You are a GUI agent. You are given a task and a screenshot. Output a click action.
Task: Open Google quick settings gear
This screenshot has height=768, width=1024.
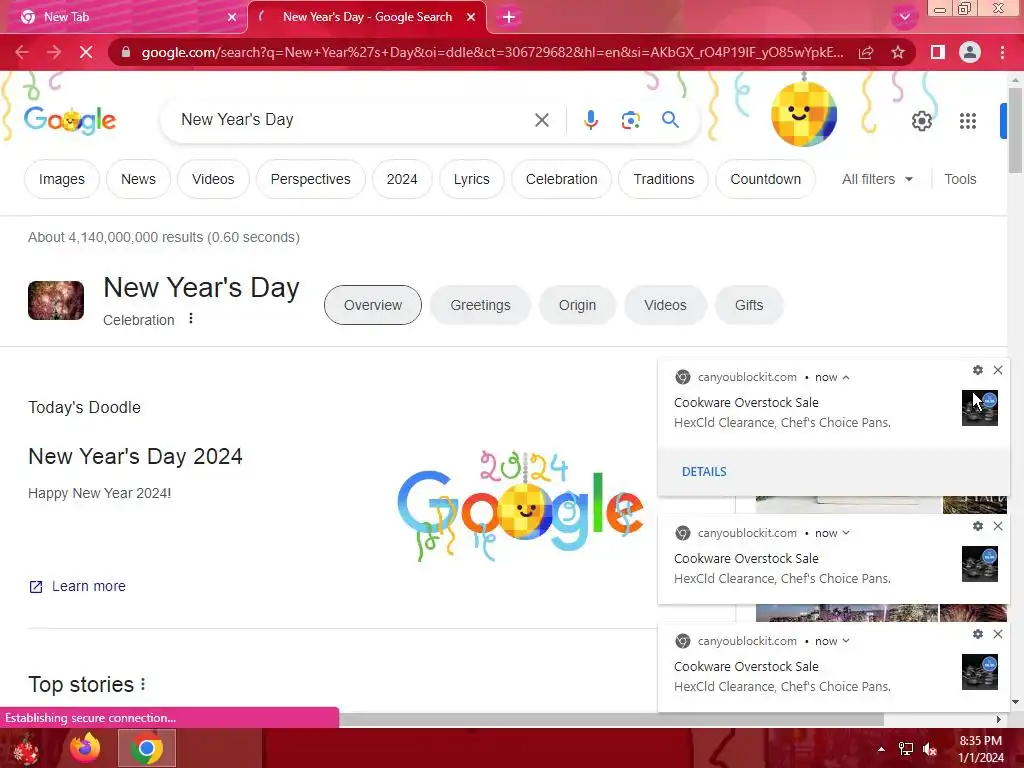(x=921, y=121)
